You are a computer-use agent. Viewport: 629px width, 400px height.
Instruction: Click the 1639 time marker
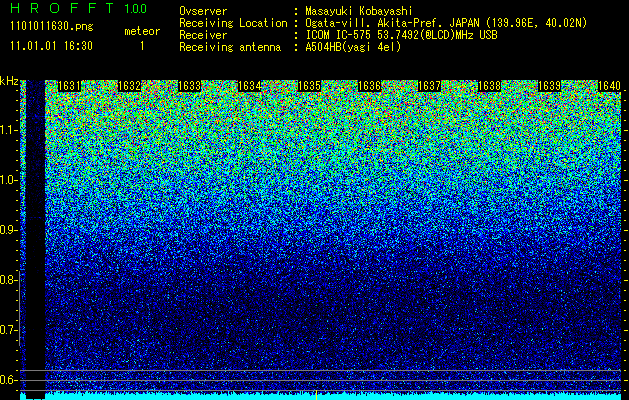point(549,86)
